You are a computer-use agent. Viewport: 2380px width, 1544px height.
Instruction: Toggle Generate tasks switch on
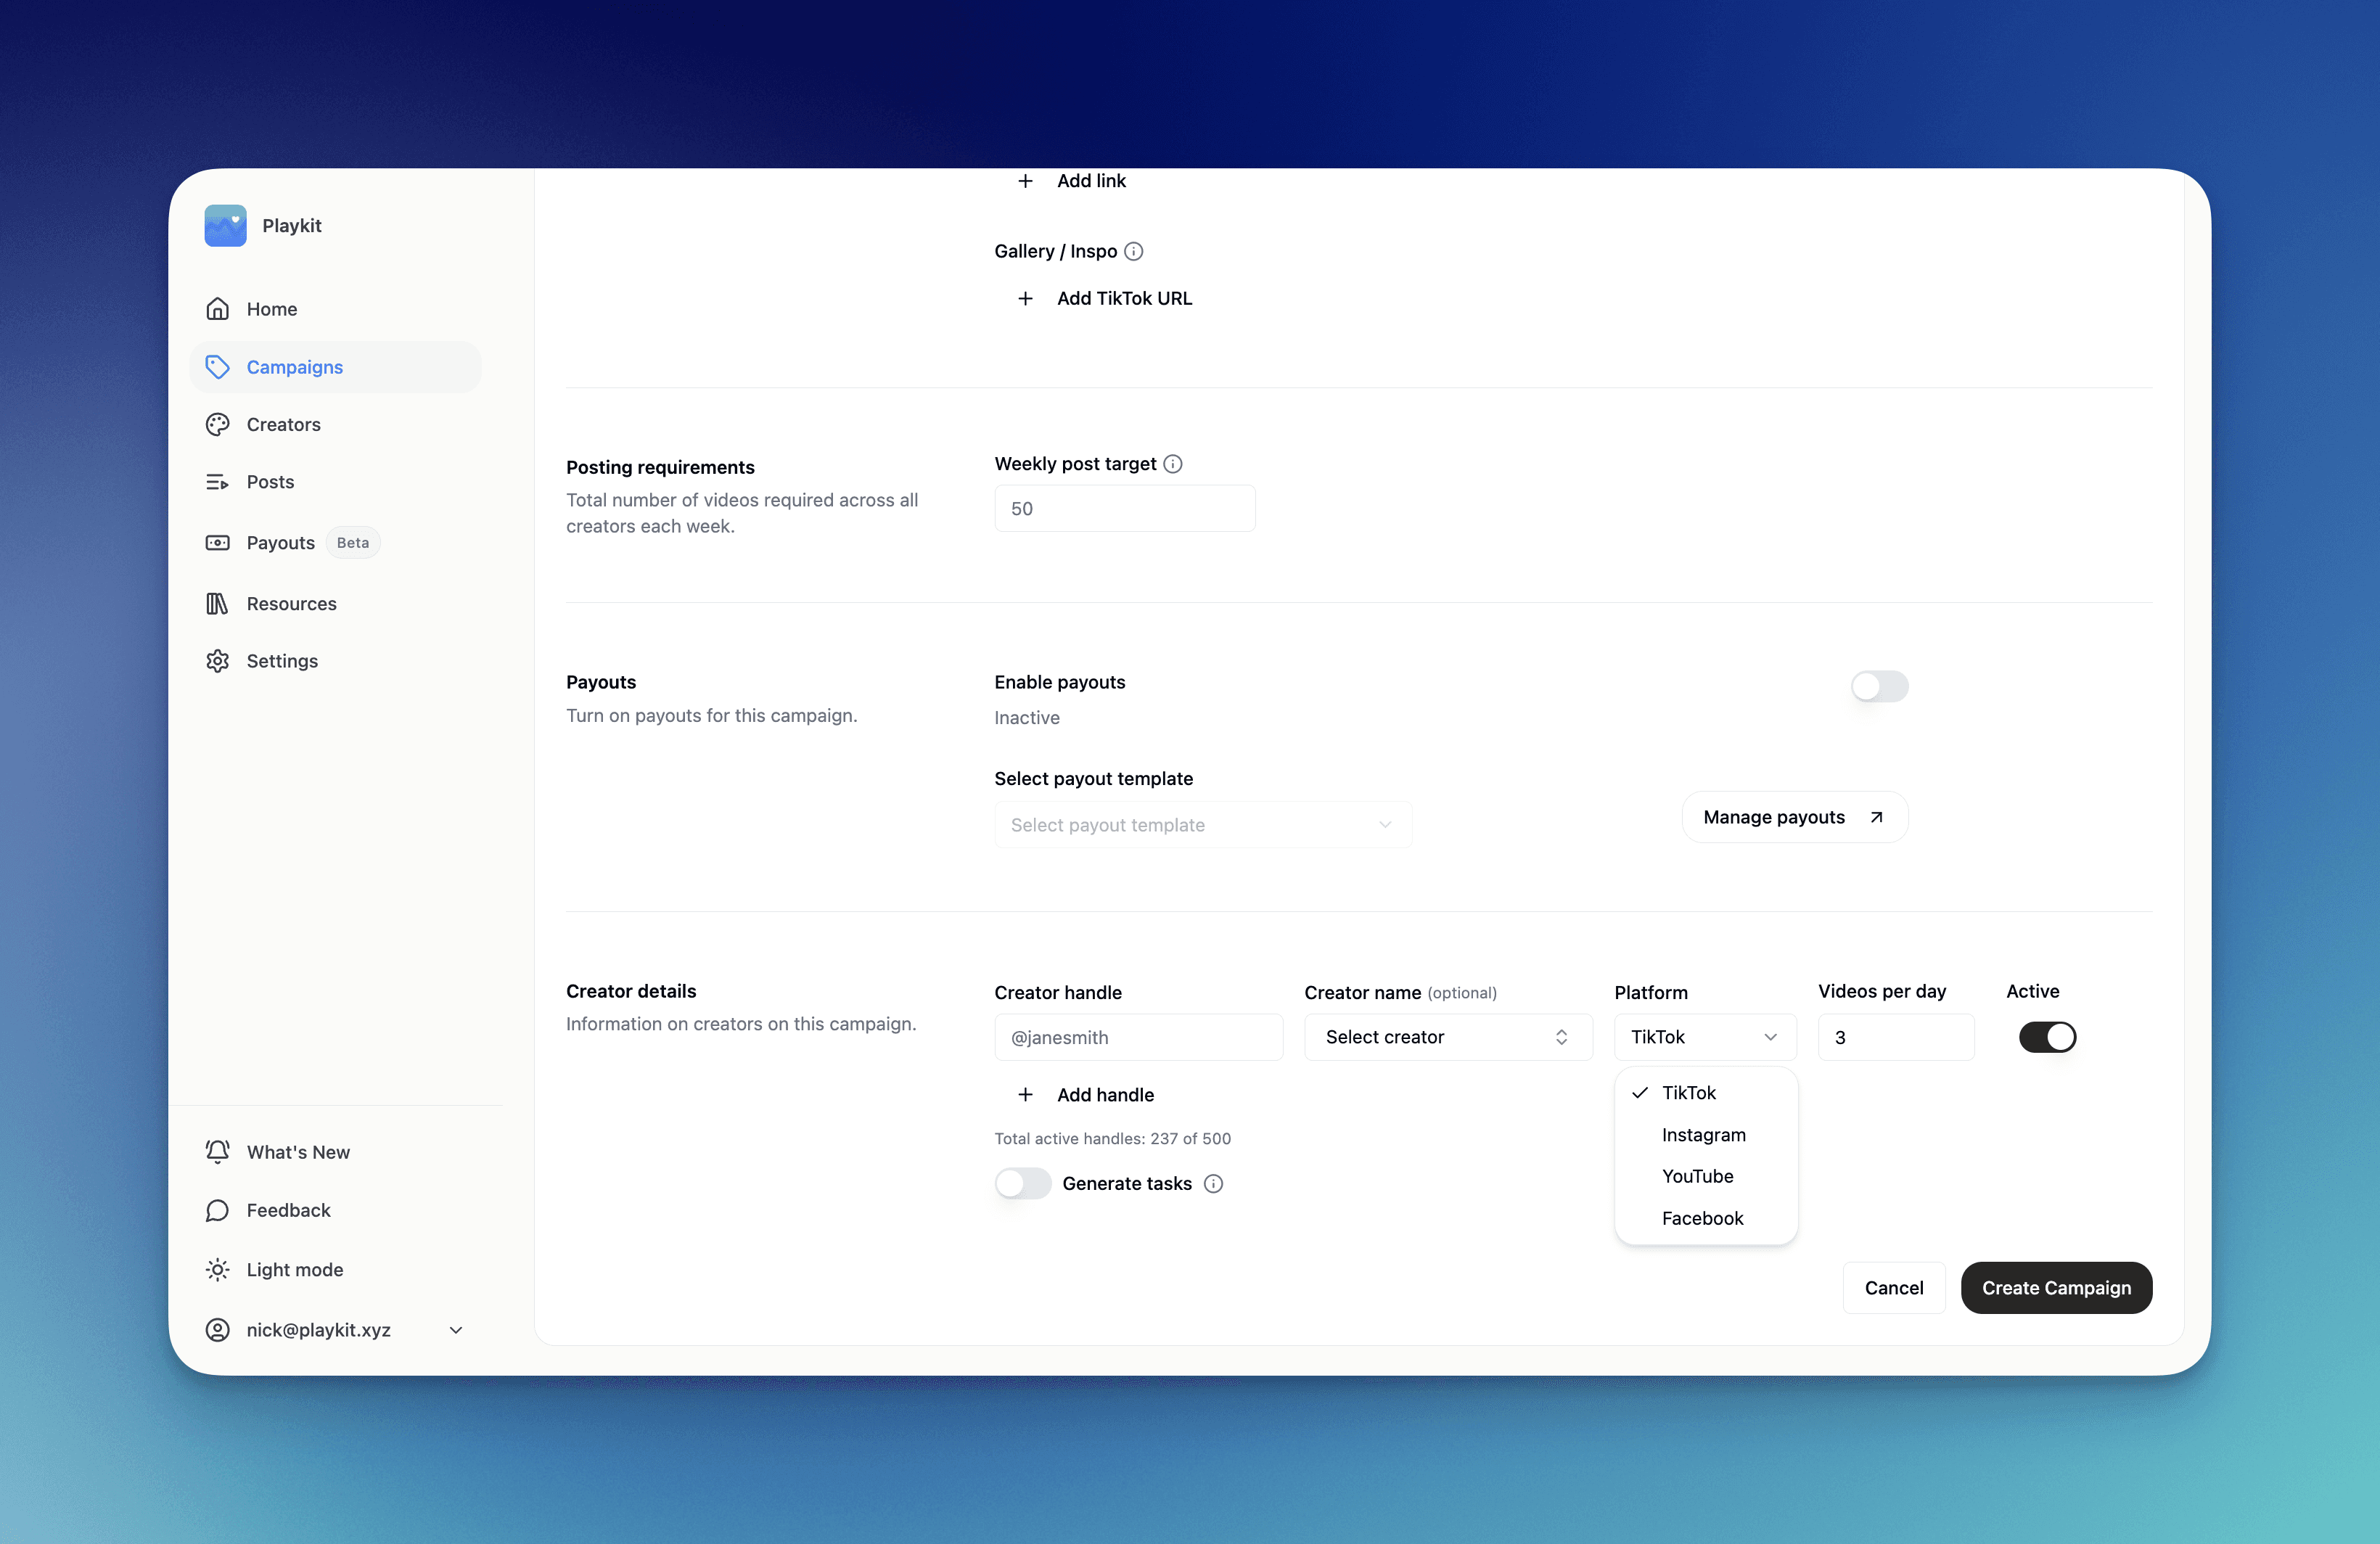[1022, 1184]
